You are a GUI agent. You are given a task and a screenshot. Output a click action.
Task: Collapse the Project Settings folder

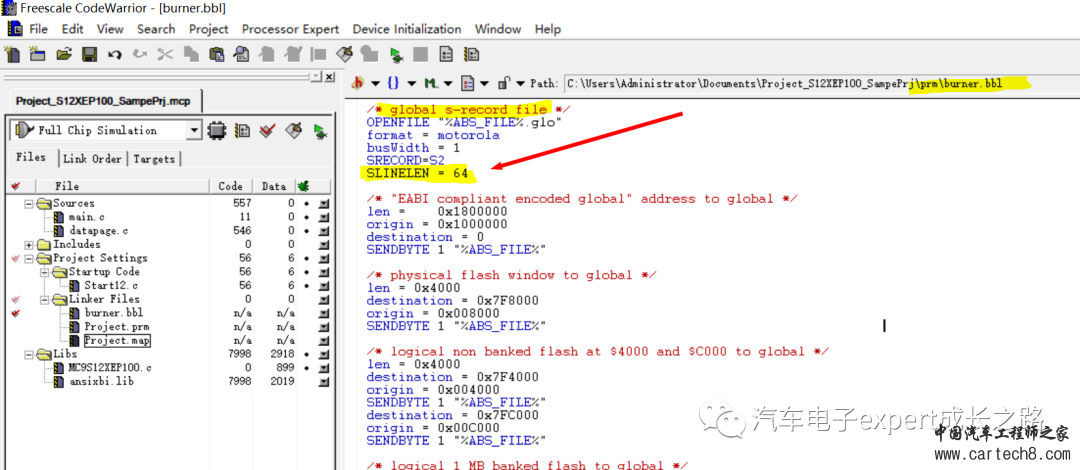(29, 258)
